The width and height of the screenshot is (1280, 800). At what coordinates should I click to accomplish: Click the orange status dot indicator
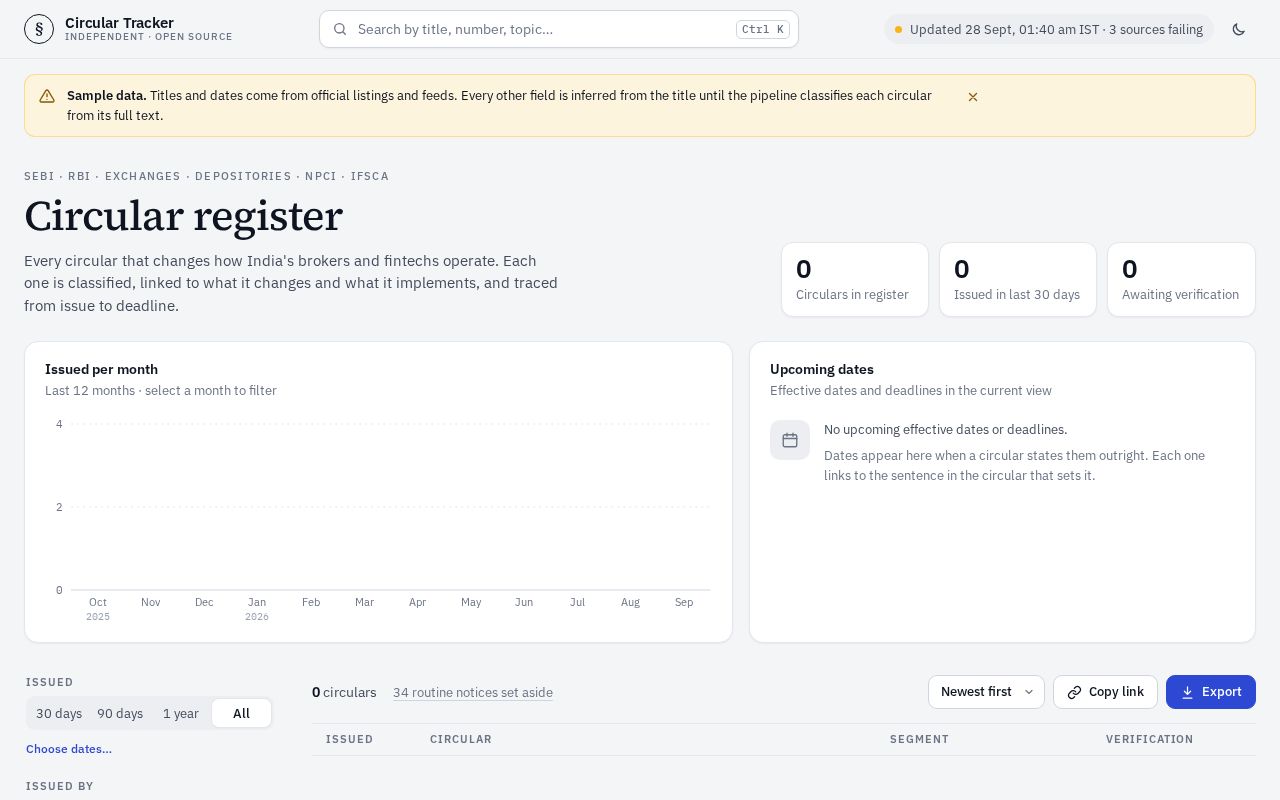899,30
